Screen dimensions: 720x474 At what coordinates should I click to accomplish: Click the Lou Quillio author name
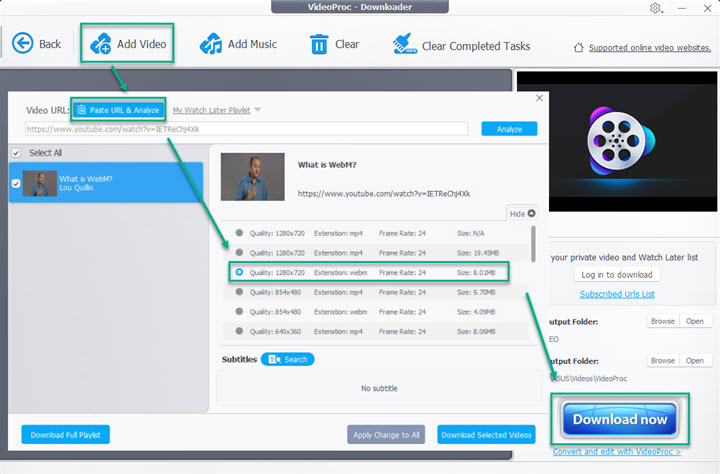click(x=76, y=188)
